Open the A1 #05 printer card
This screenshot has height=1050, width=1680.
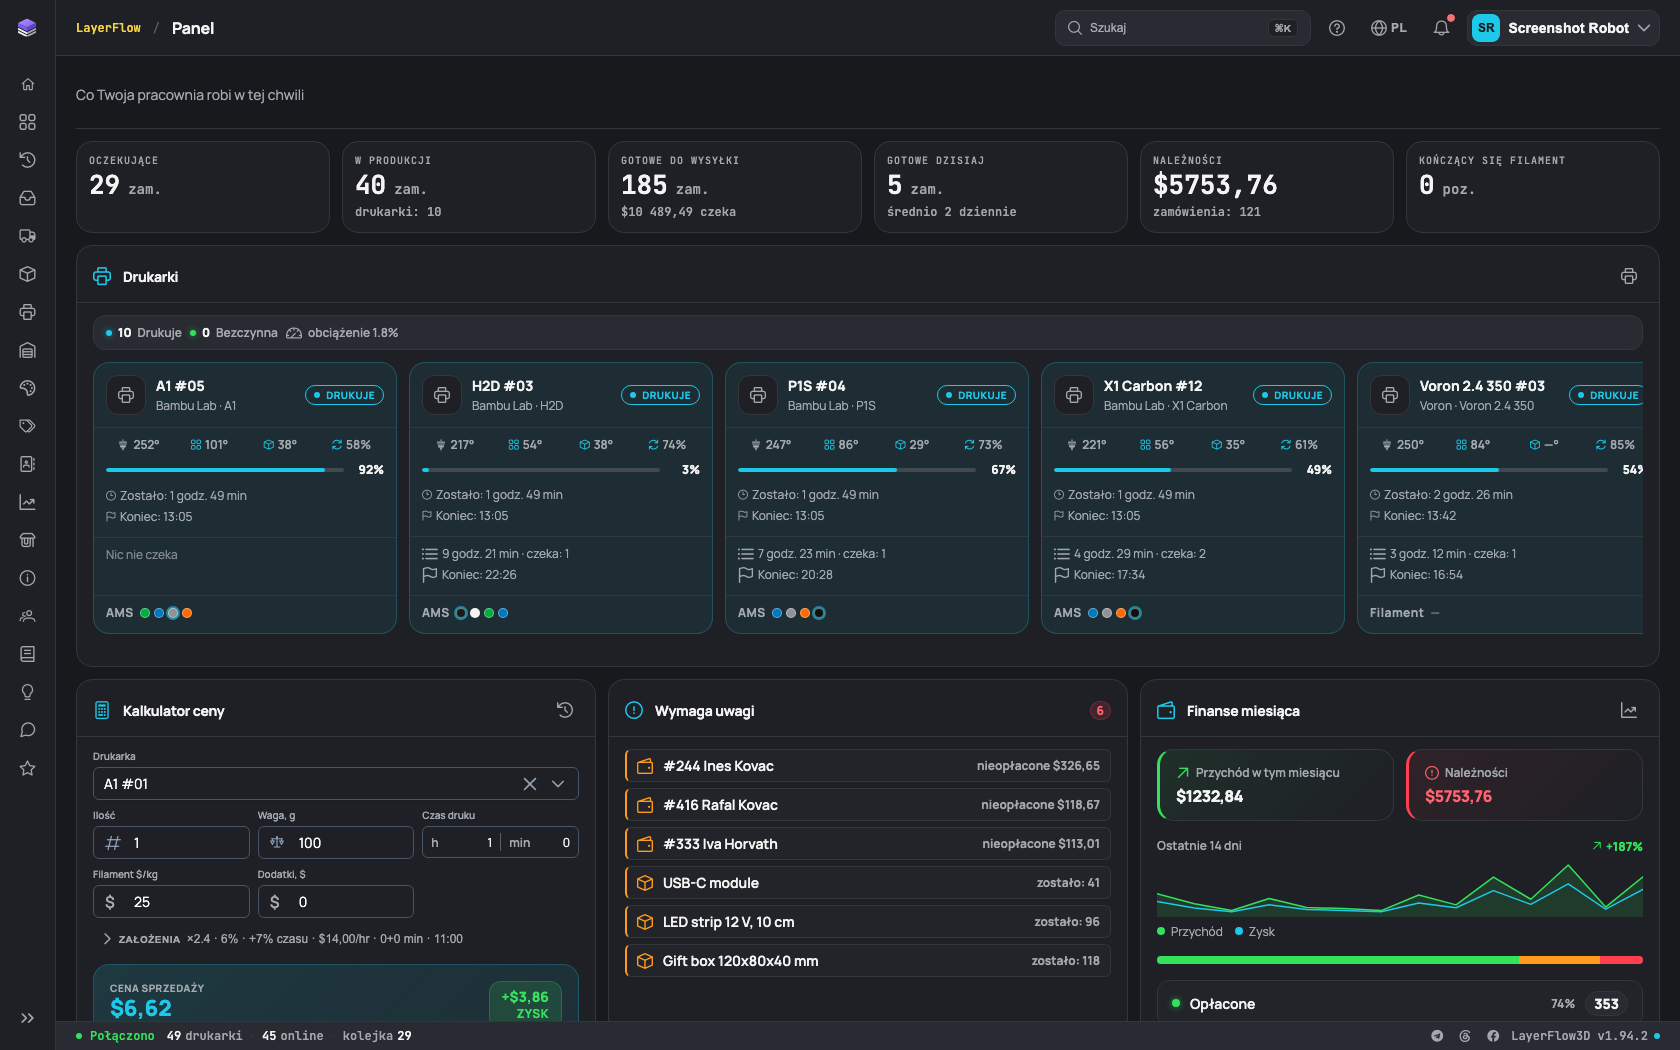tap(245, 498)
